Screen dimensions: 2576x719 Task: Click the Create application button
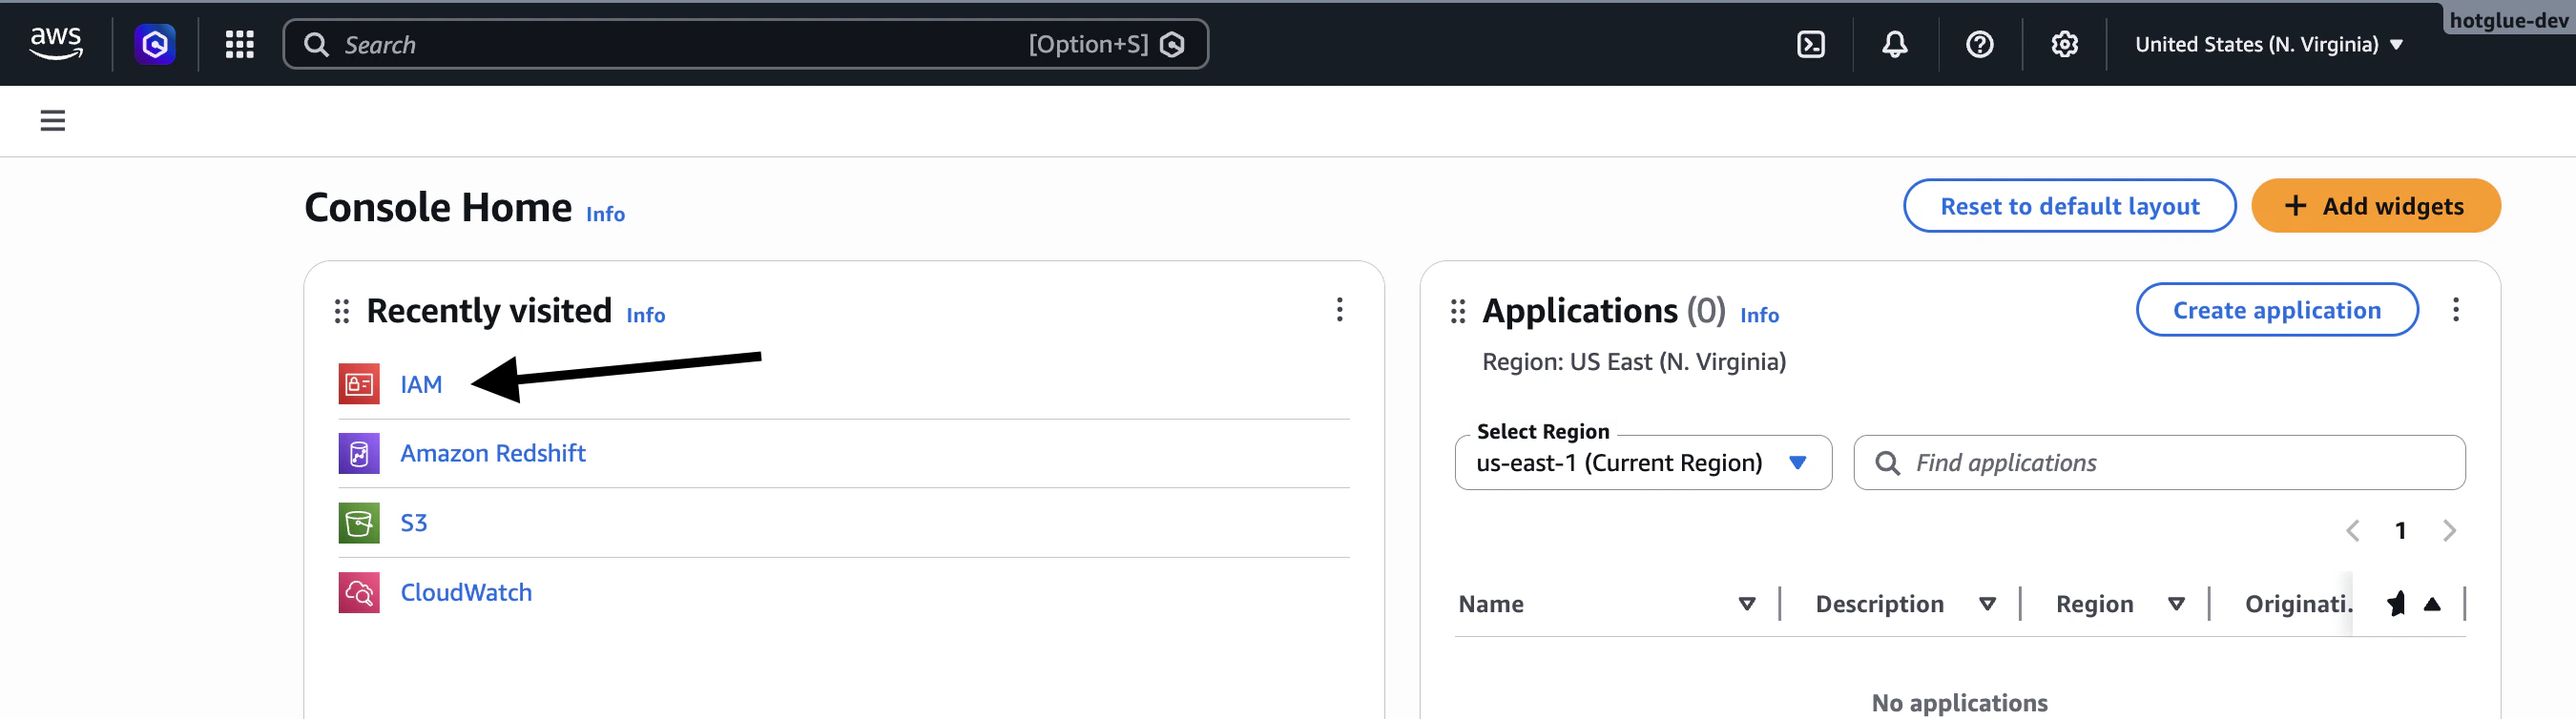[2276, 310]
